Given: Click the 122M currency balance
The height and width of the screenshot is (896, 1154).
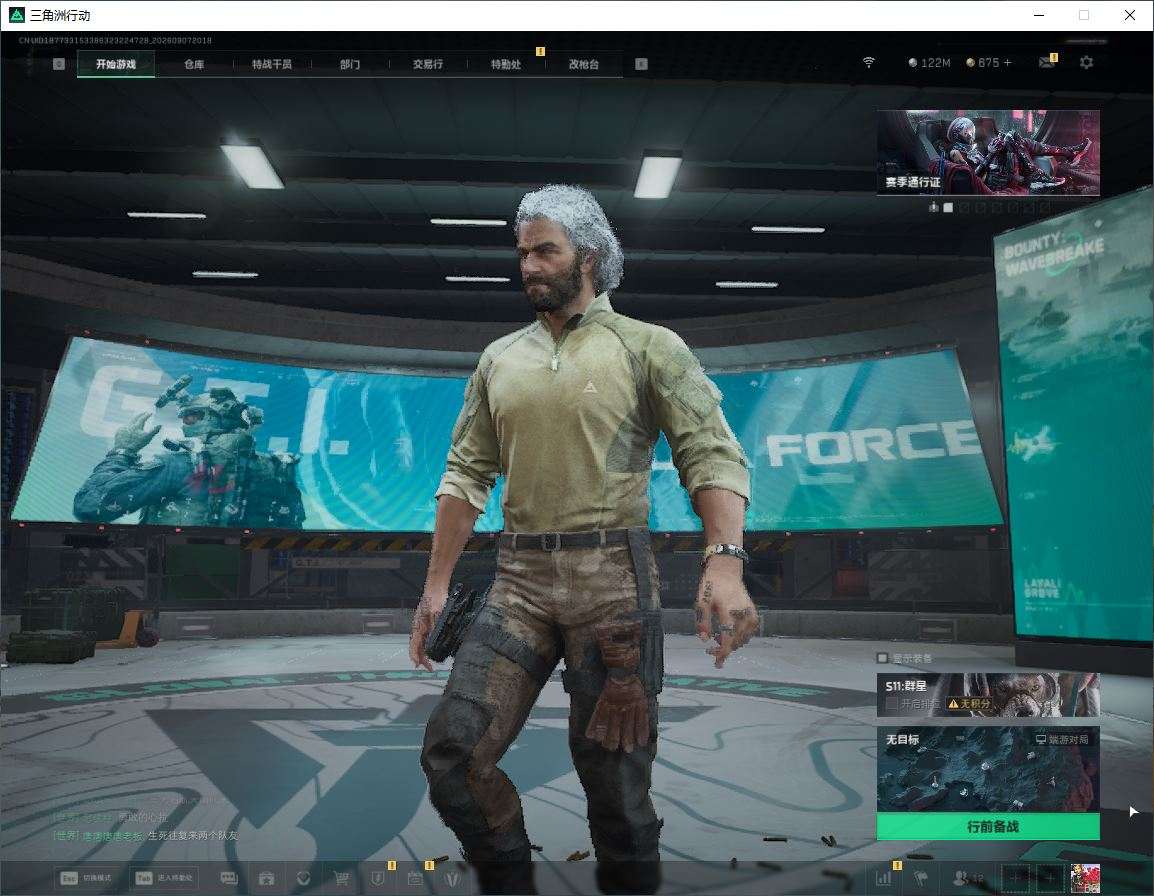Looking at the screenshot, I should coord(930,63).
